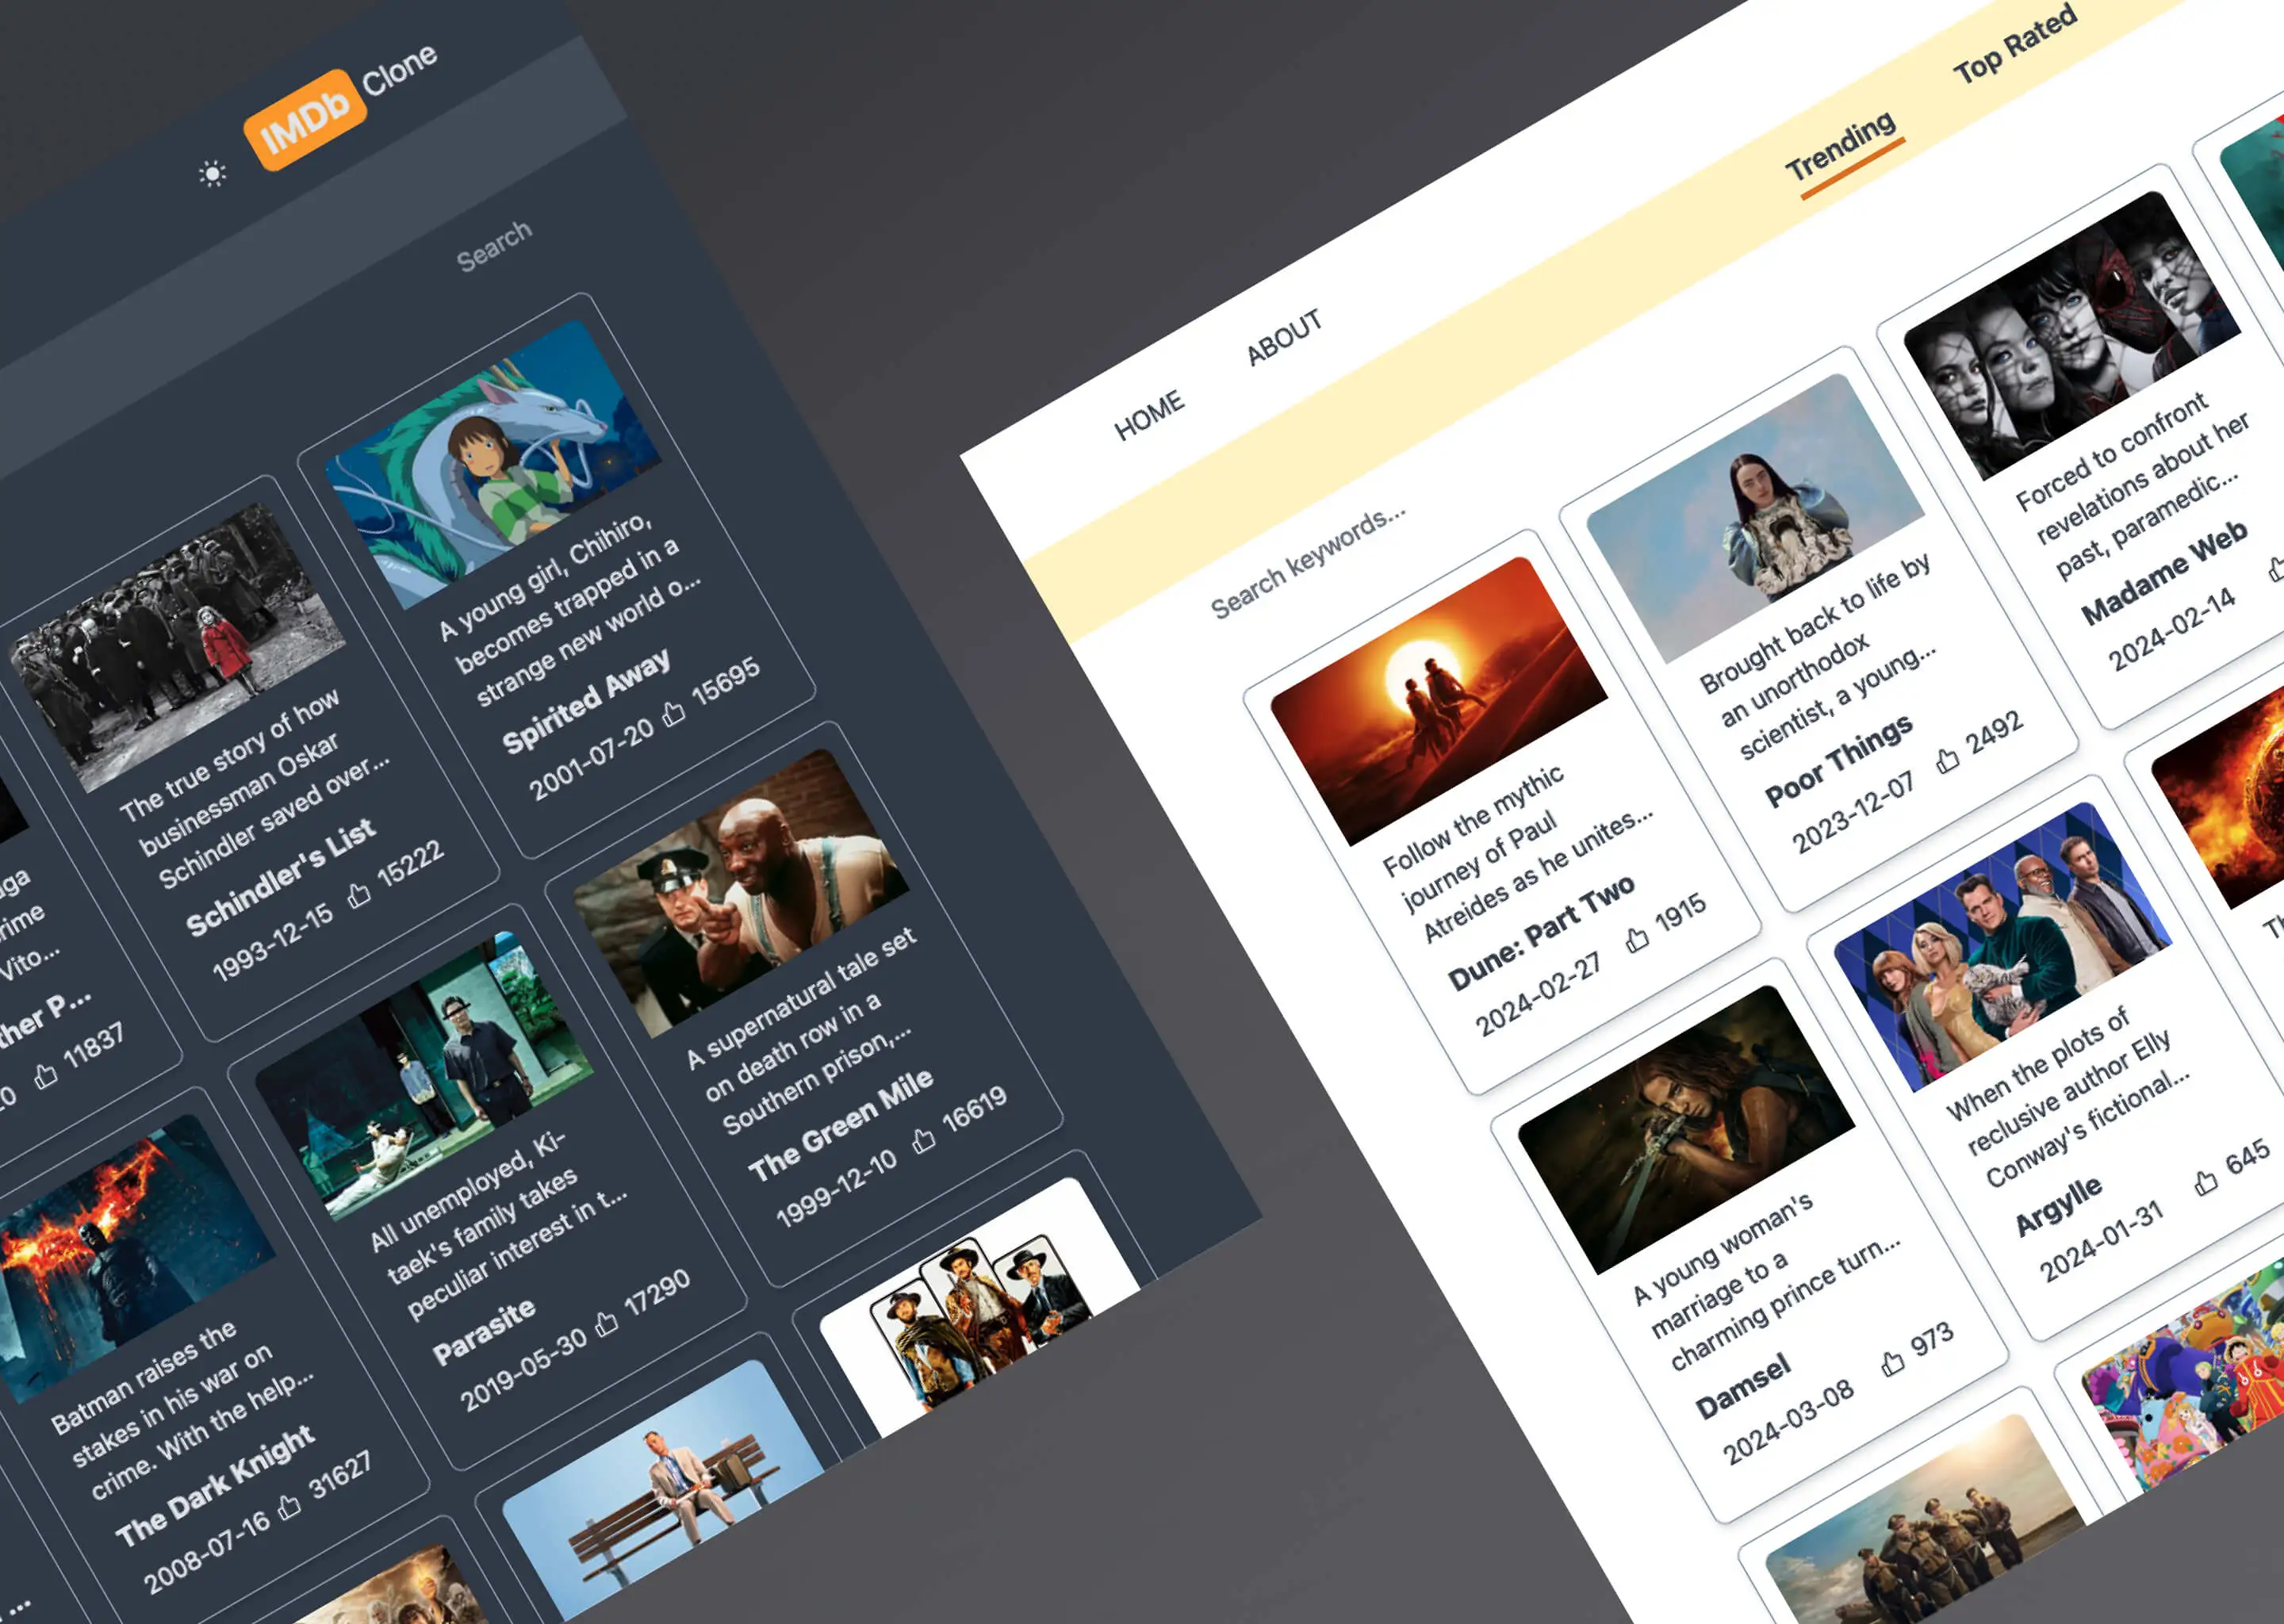The height and width of the screenshot is (1624, 2284).
Task: Open The Green Mile title link
Action: coord(841,1125)
